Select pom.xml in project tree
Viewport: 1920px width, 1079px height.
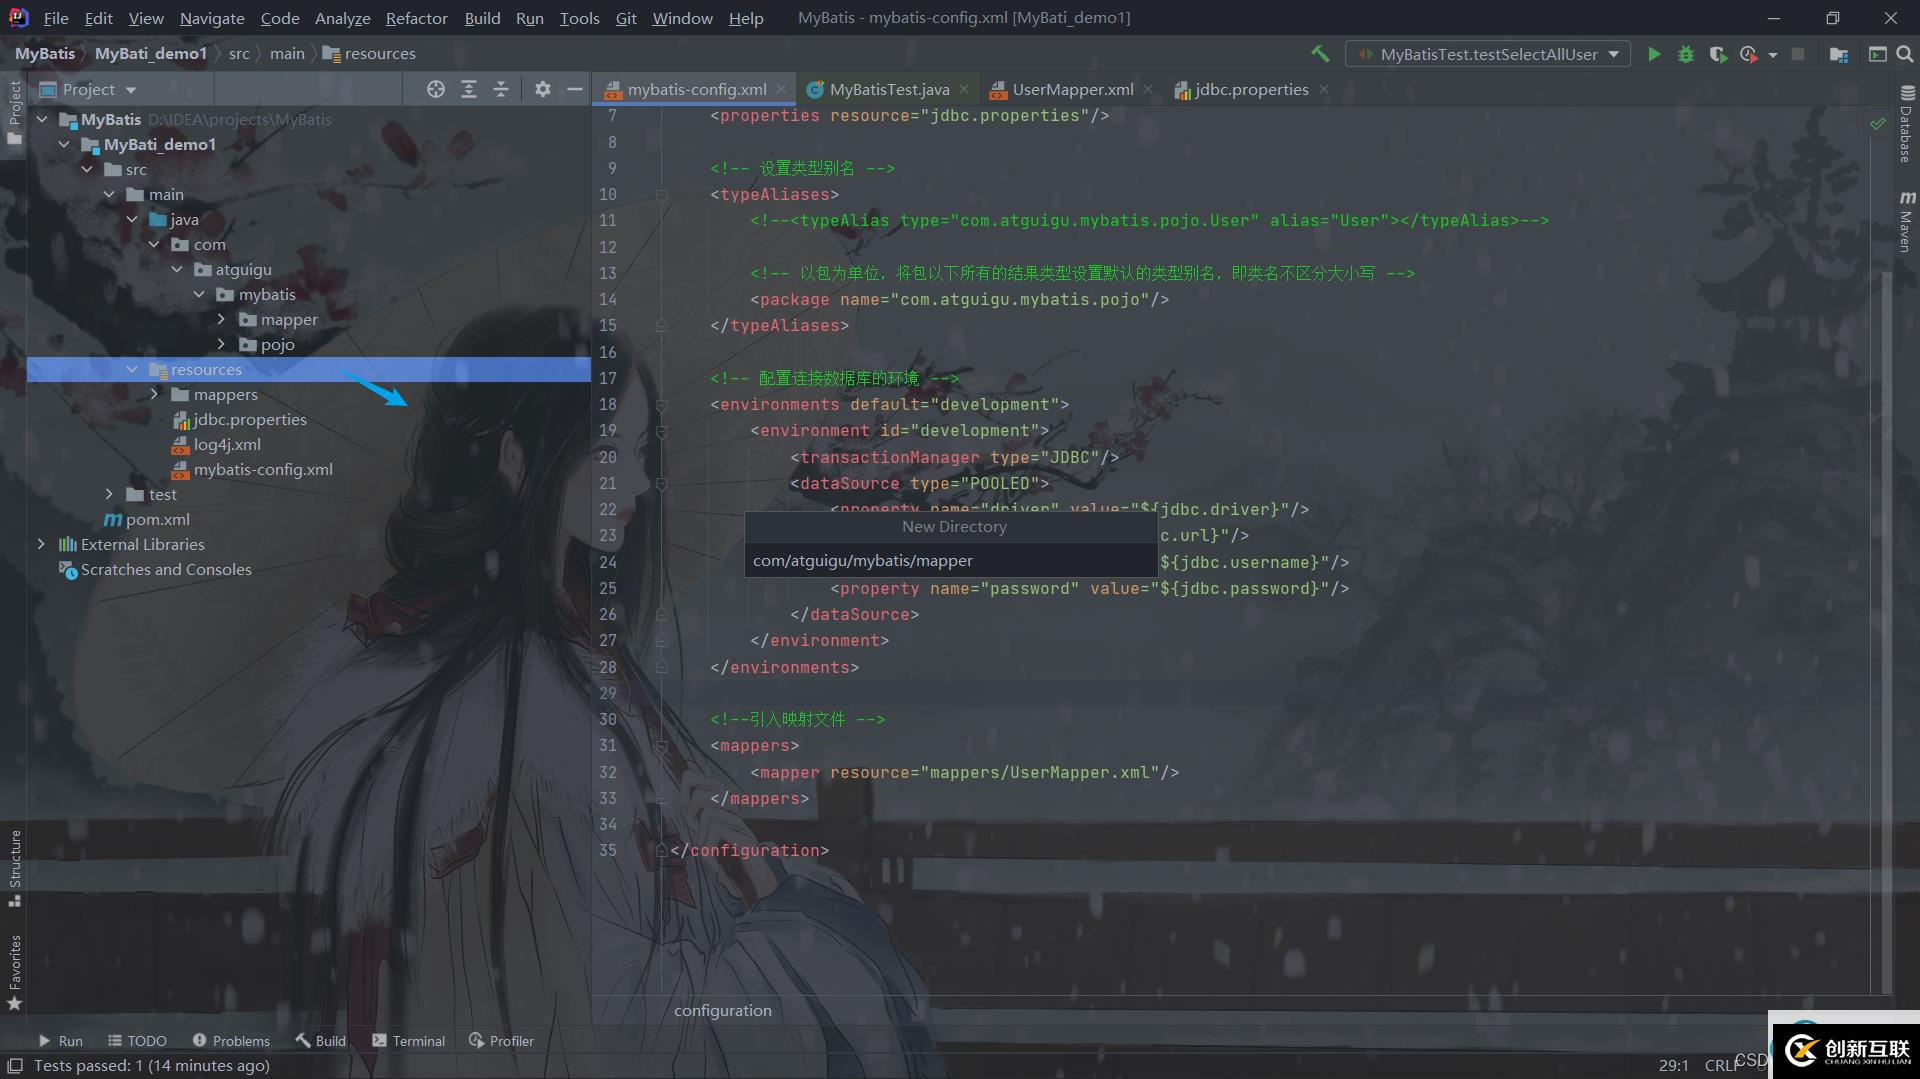click(x=147, y=519)
